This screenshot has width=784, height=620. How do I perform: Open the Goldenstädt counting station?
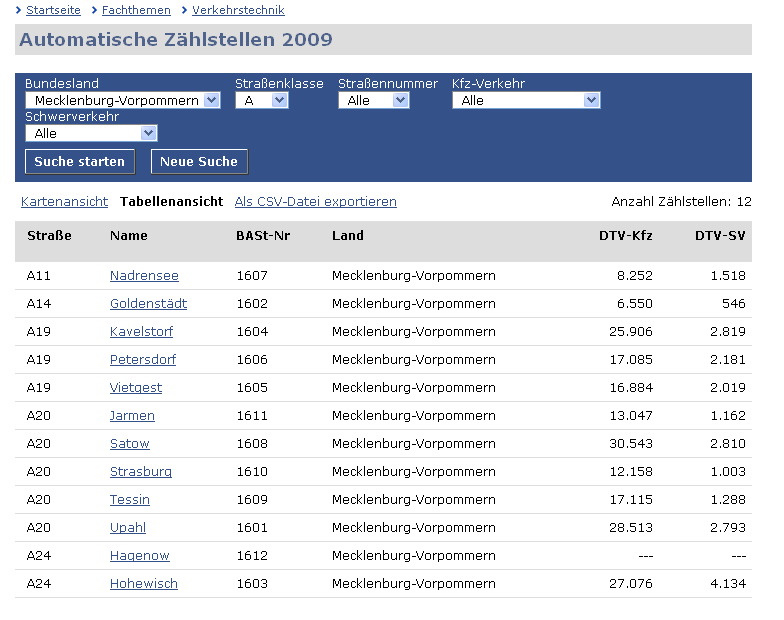click(x=148, y=304)
